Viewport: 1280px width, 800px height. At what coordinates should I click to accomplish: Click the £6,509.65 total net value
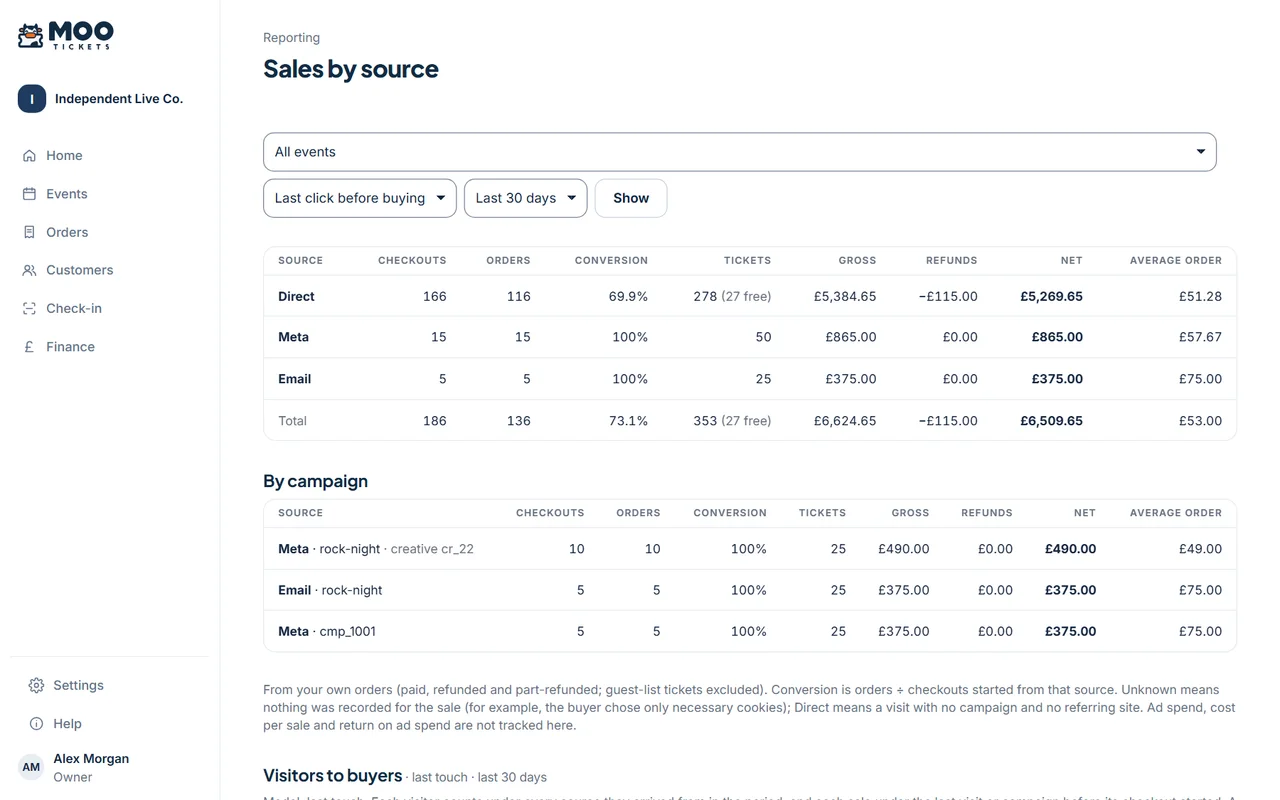[x=1051, y=421]
